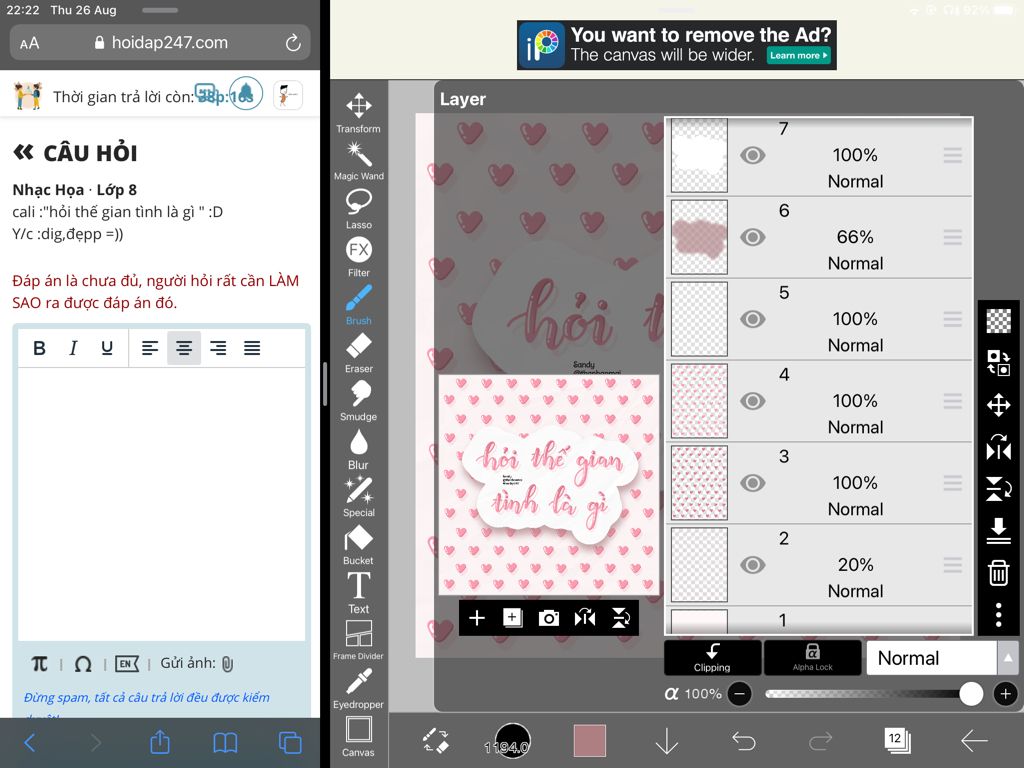1024x768 pixels.
Task: Open the AA text size menu in Safari
Action: point(29,43)
